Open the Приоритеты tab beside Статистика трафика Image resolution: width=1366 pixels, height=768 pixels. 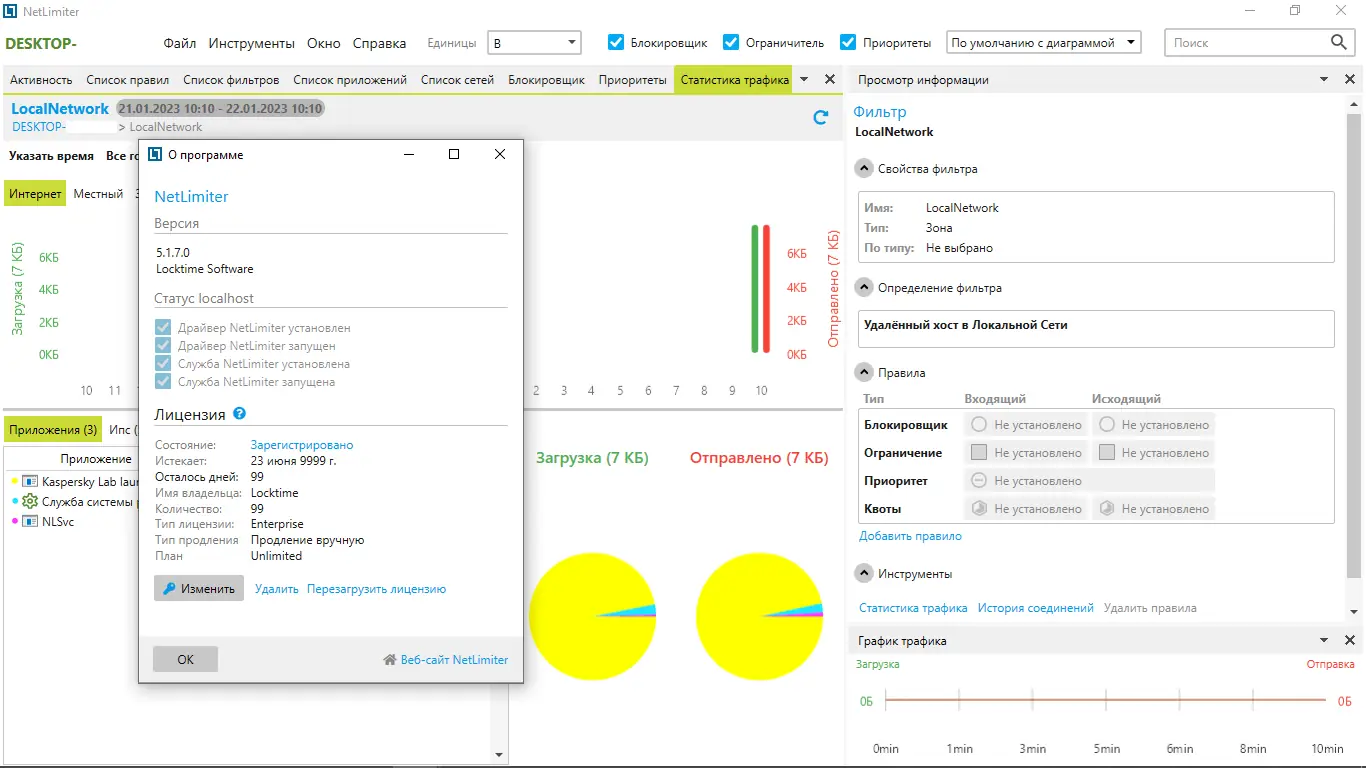click(632, 80)
